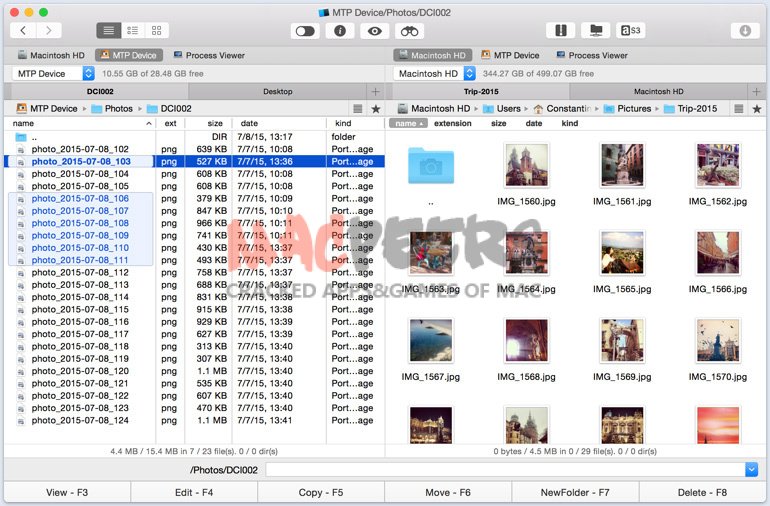
Task: Click the info button in toolbar
Action: pos(341,31)
